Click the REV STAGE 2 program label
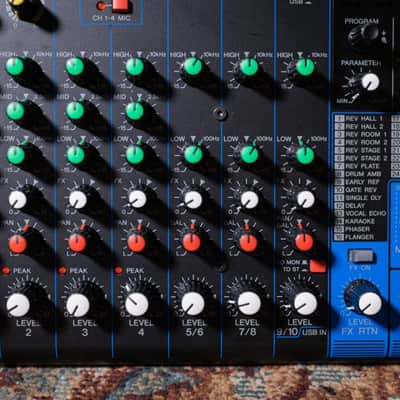The height and width of the screenshot is (400, 400). pyautogui.click(x=366, y=158)
